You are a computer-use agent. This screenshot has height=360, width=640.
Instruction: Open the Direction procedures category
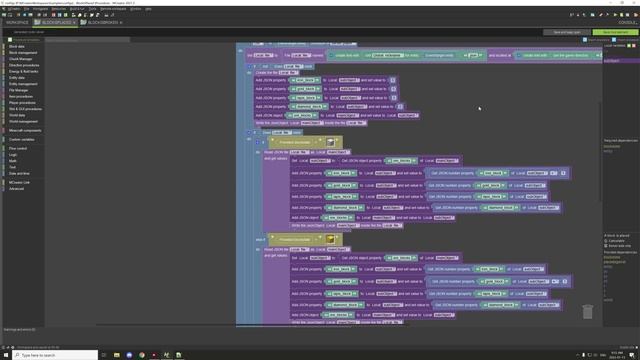tap(24, 65)
